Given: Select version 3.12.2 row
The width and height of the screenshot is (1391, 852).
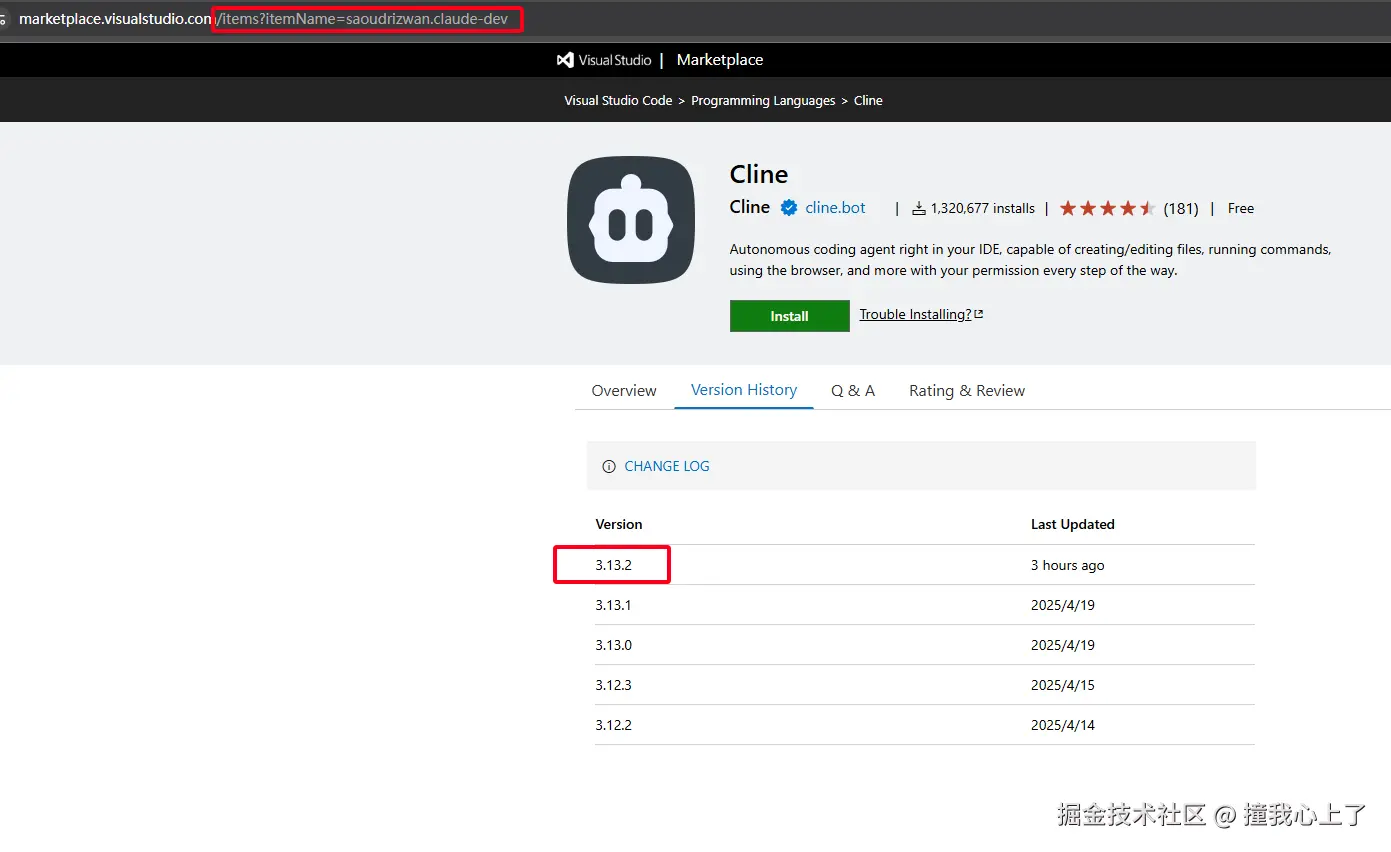Looking at the screenshot, I should point(924,725).
